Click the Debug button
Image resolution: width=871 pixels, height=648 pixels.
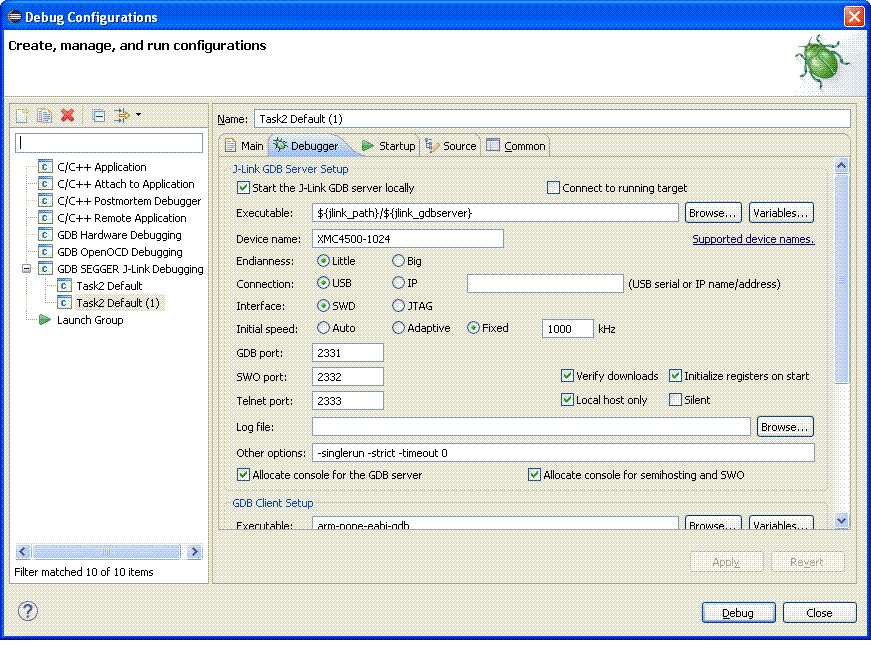pyautogui.click(x=738, y=613)
